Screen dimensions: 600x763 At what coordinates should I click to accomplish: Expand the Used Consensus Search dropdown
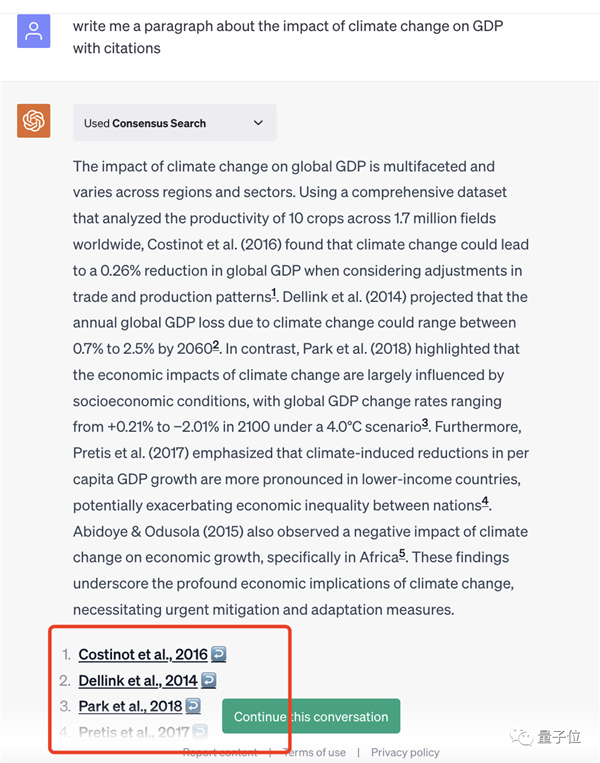258,123
